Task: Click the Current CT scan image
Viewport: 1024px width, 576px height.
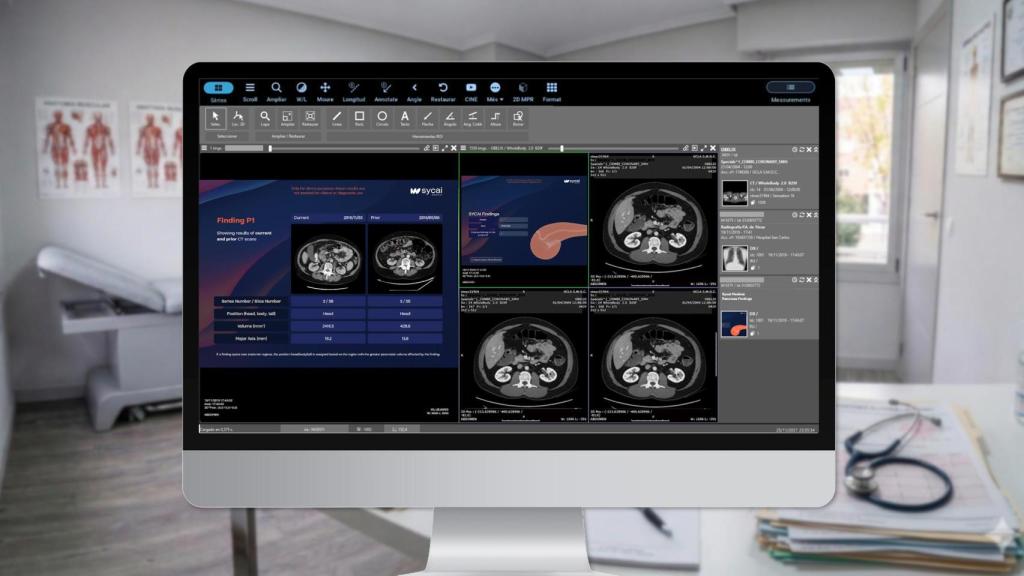Action: pyautogui.click(x=328, y=258)
